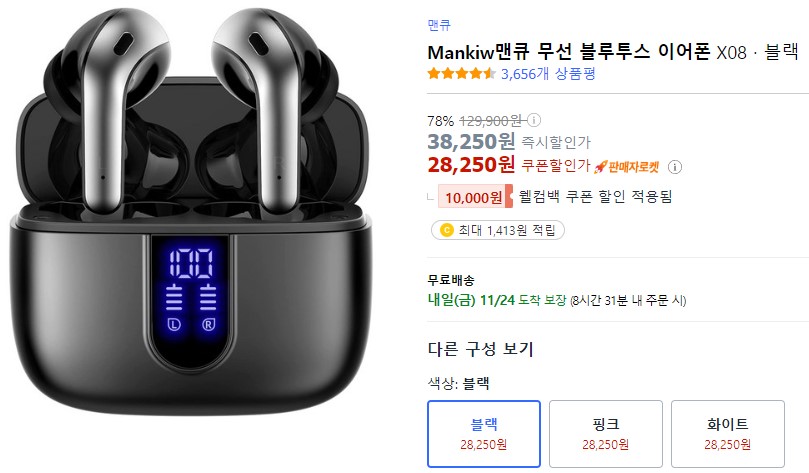Image resolution: width=809 pixels, height=473 pixels.
Task: Click the 38,250원 즉시할인가 price
Action: [471, 141]
